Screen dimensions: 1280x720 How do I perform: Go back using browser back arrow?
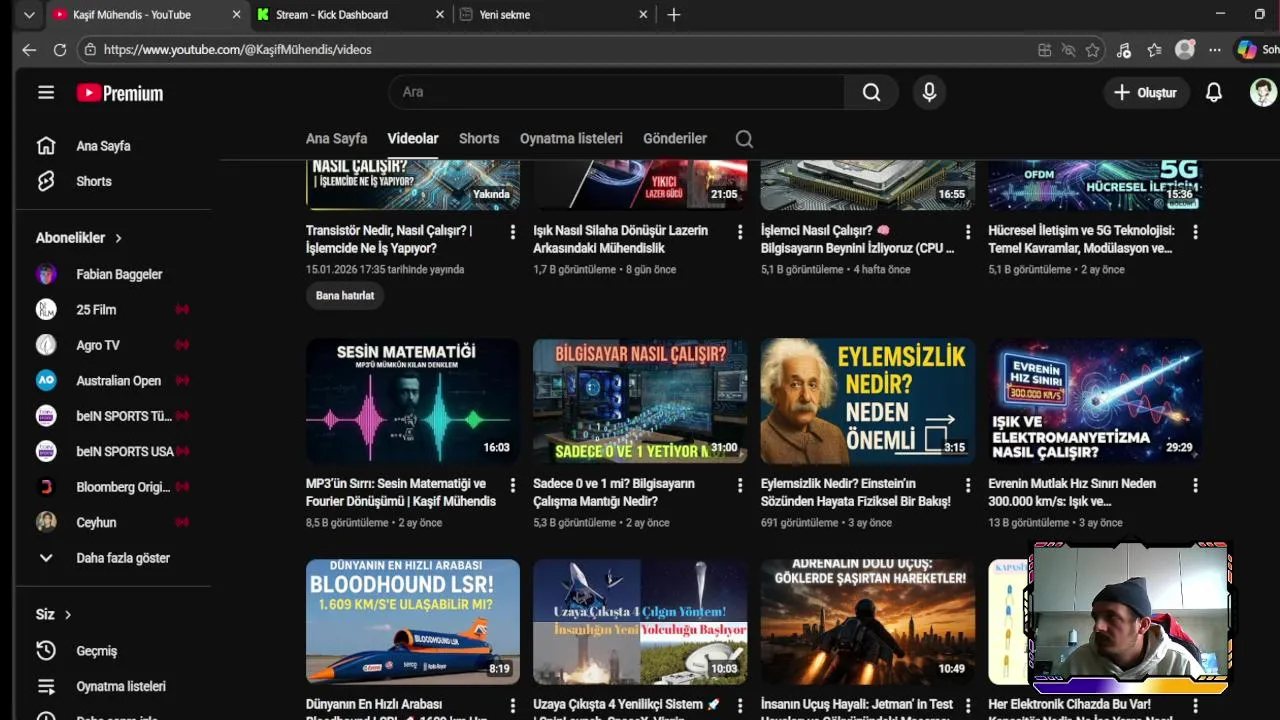click(29, 50)
